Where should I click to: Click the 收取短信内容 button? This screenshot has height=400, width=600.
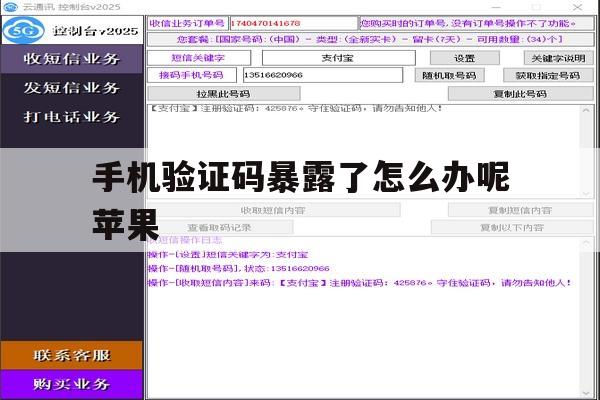coord(273,210)
